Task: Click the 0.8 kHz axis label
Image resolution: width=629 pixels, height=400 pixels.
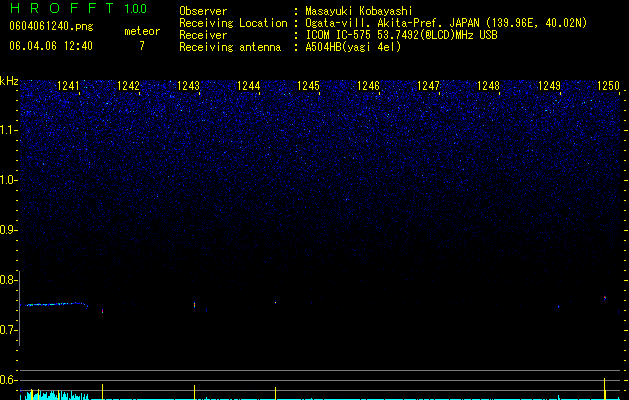Action: [x=8, y=280]
